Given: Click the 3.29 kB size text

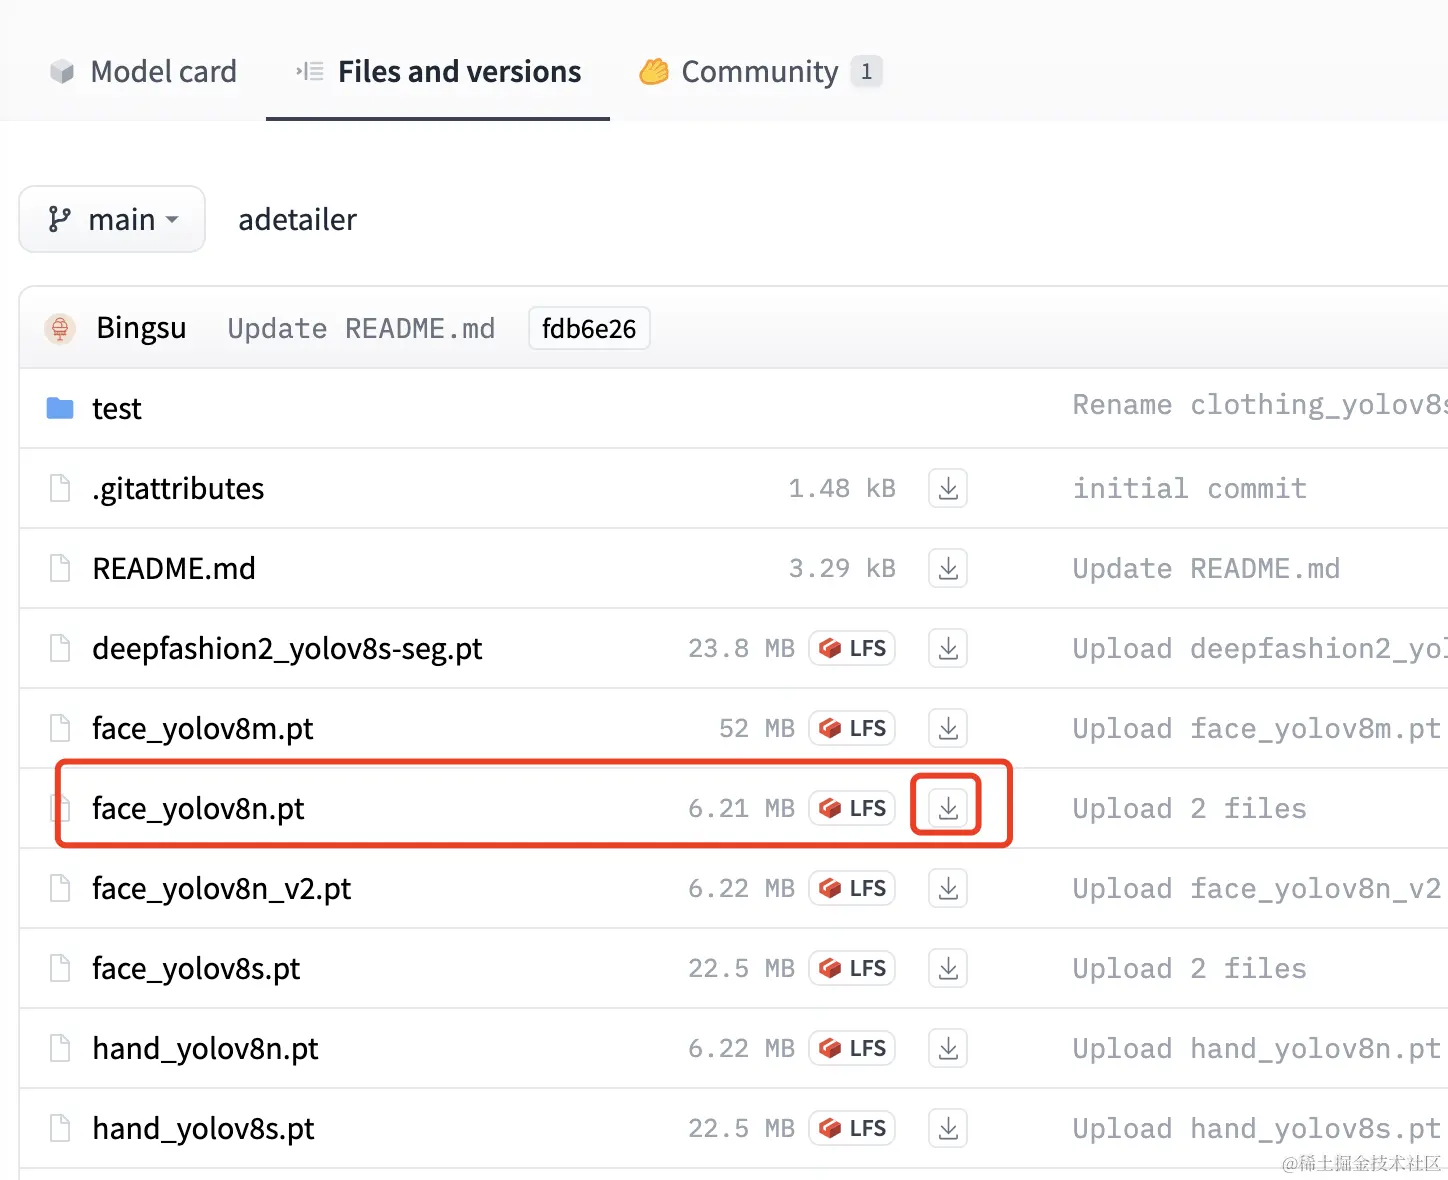Looking at the screenshot, I should click(x=842, y=568).
